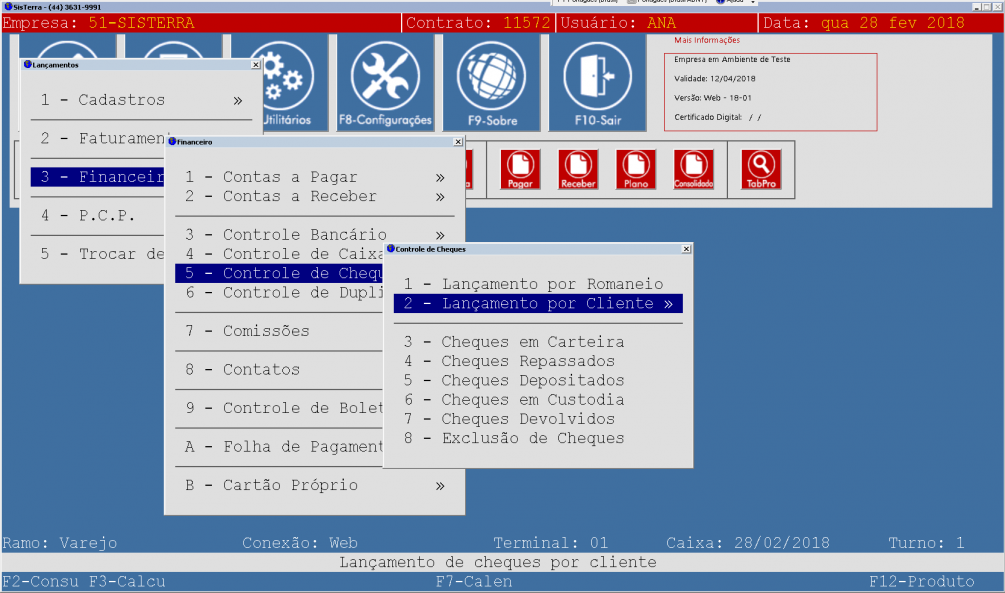Viewport: 1005px width, 593px height.
Task: Click the Mais Informações link
Action: (707, 40)
